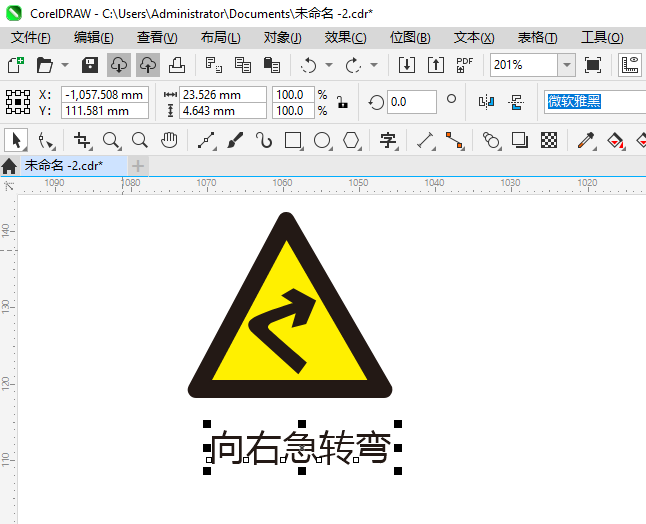Mirror the object vertically
This screenshot has width=646, height=524.
coord(516,102)
